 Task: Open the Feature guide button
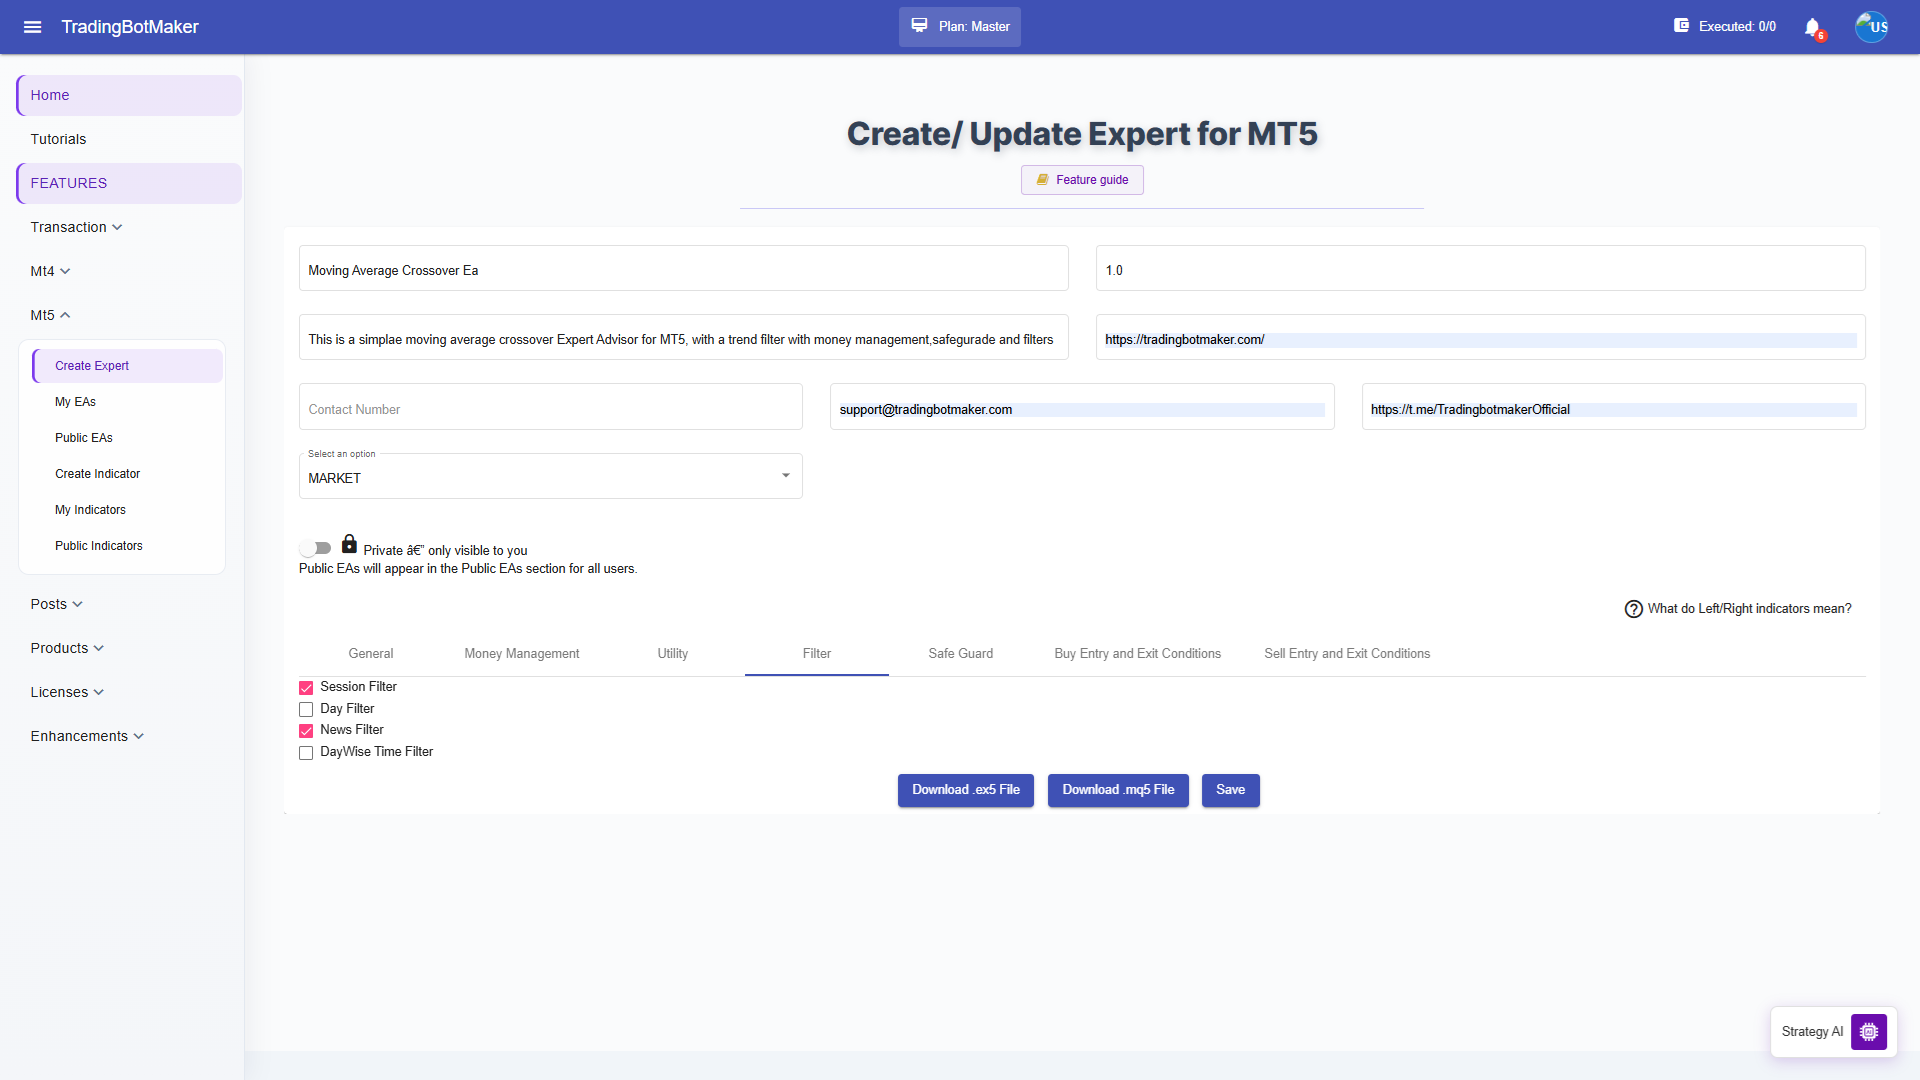coord(1082,180)
